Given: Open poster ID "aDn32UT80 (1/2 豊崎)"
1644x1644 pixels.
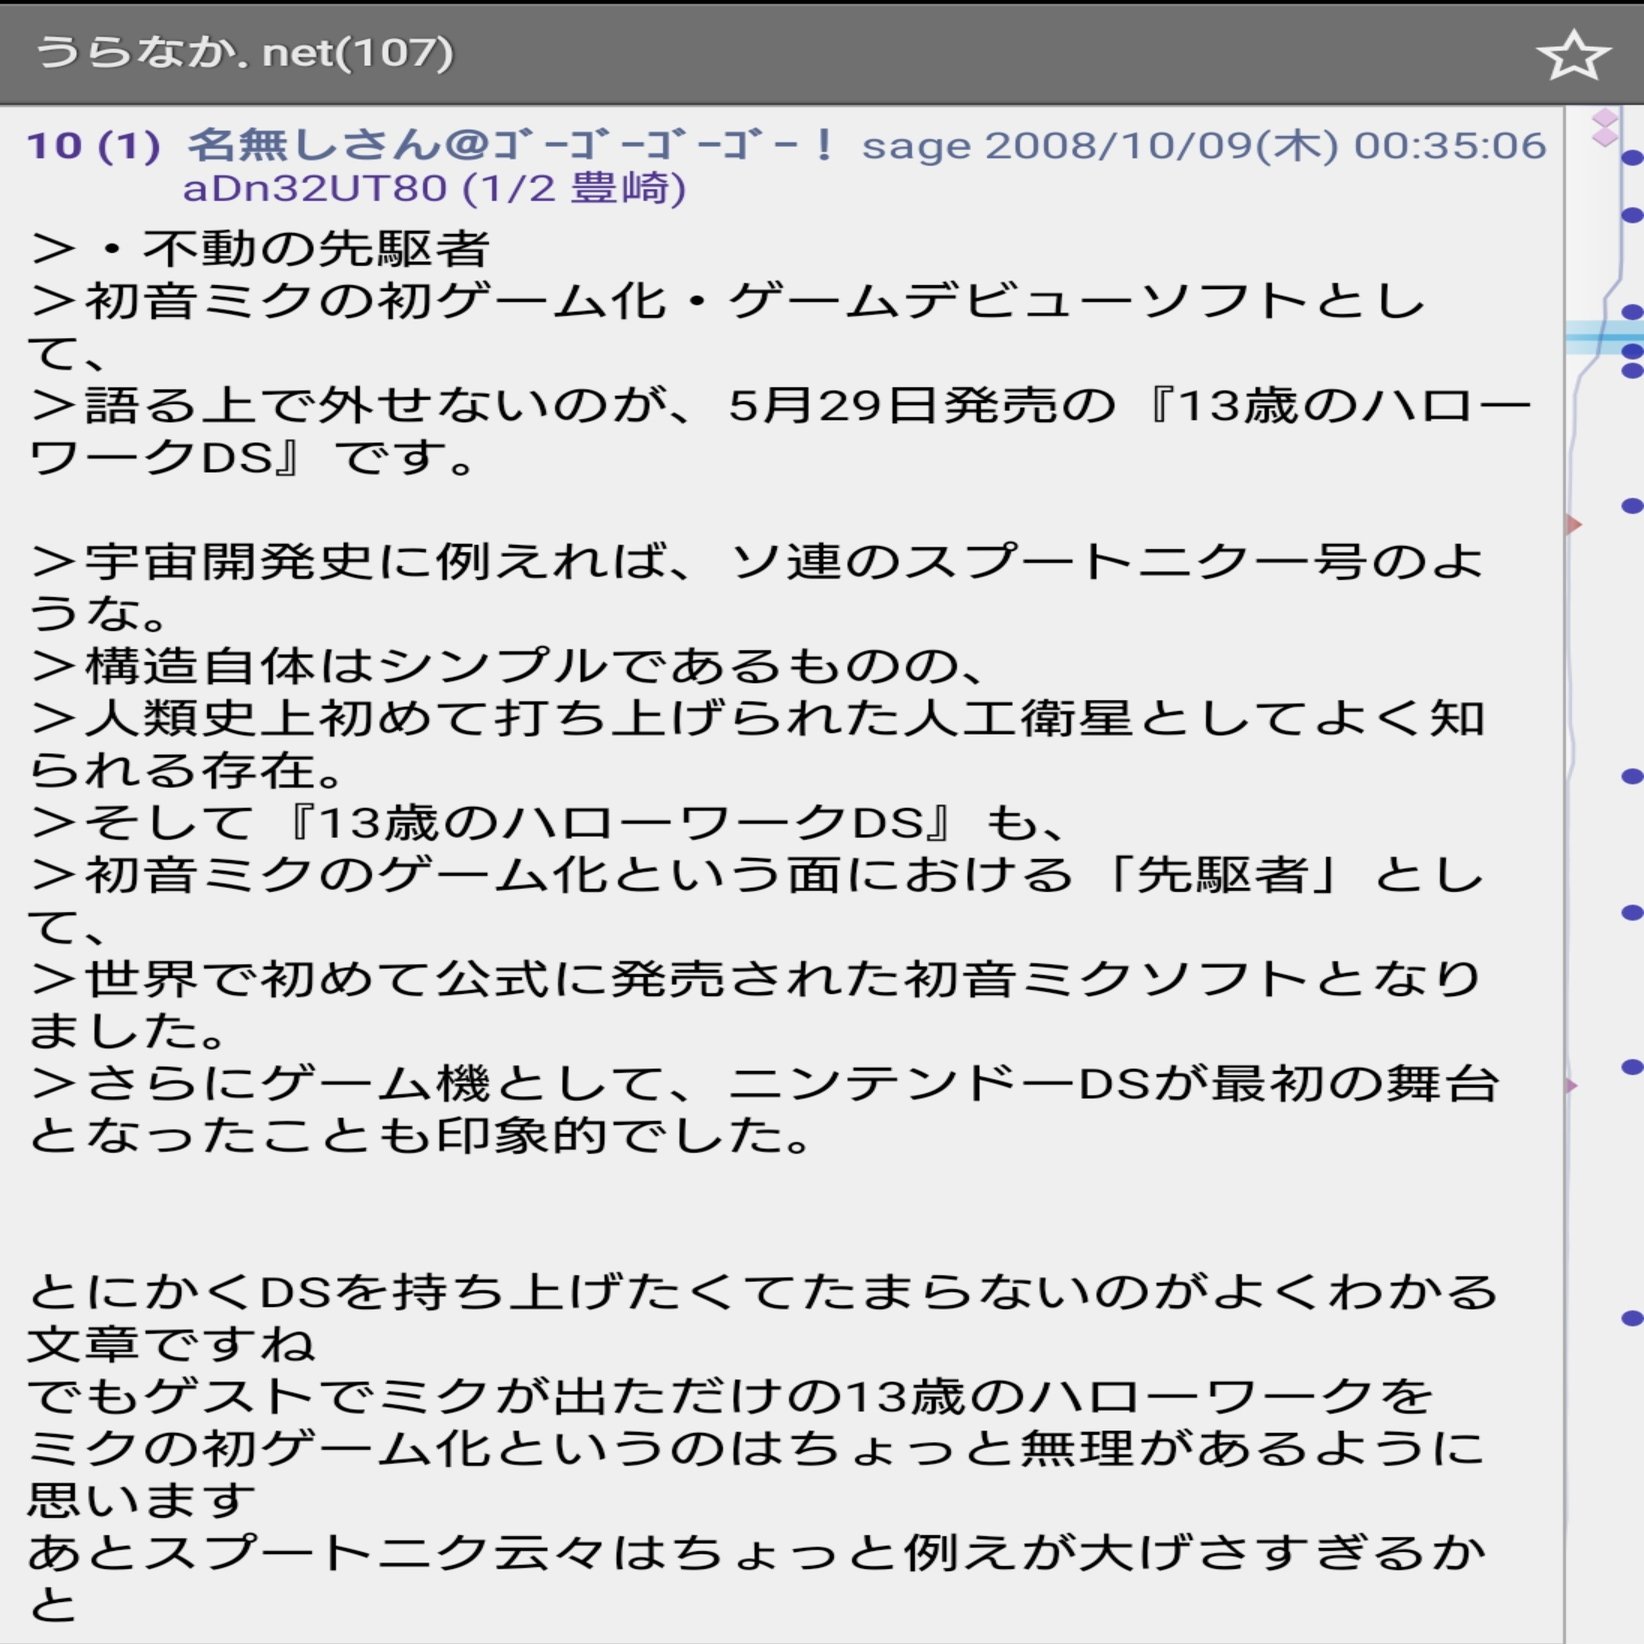Looking at the screenshot, I should (x=434, y=188).
